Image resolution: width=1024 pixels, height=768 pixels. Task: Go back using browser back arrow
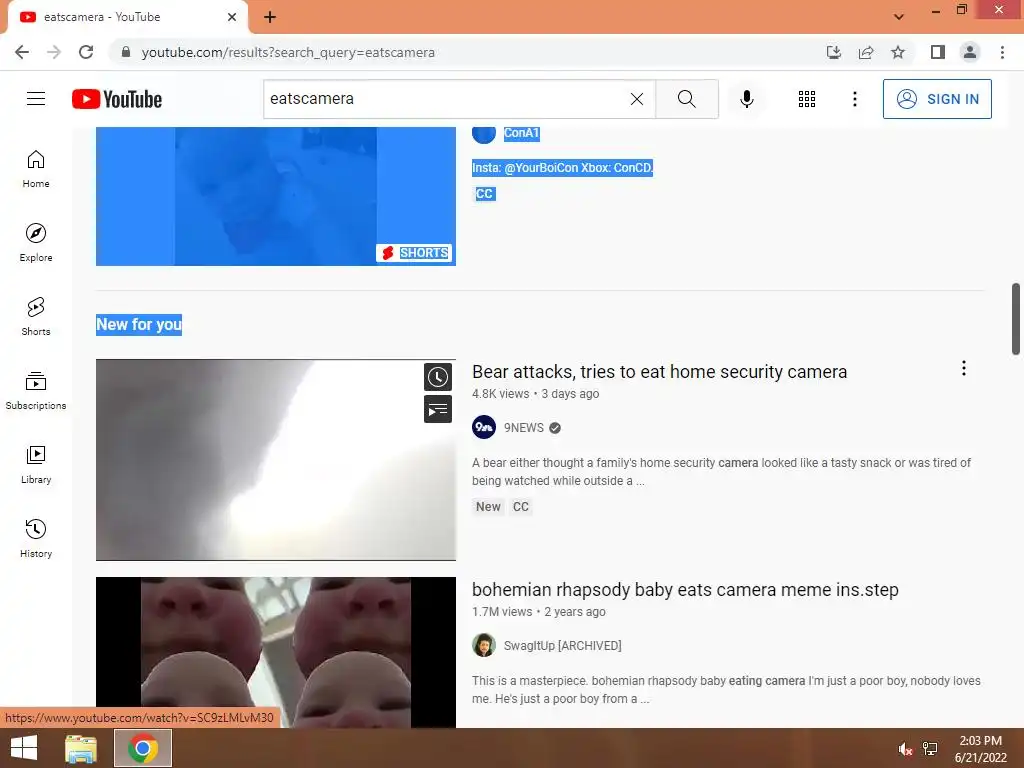pyautogui.click(x=22, y=52)
